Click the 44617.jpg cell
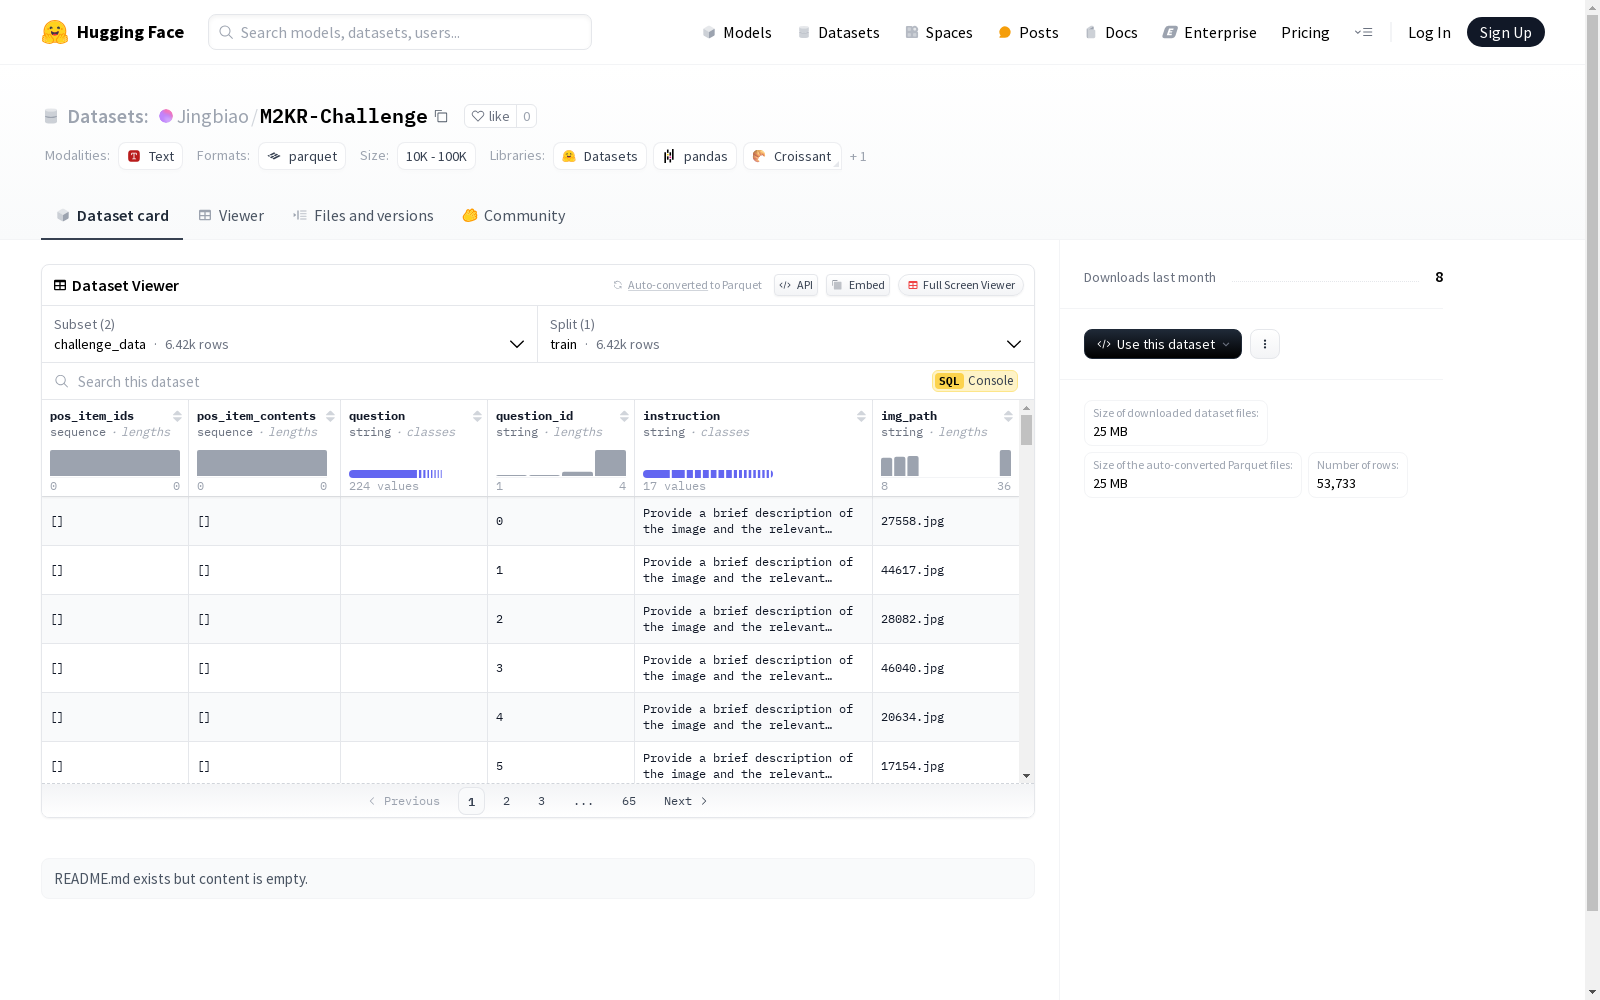Image resolution: width=1600 pixels, height=1000 pixels. (946, 570)
